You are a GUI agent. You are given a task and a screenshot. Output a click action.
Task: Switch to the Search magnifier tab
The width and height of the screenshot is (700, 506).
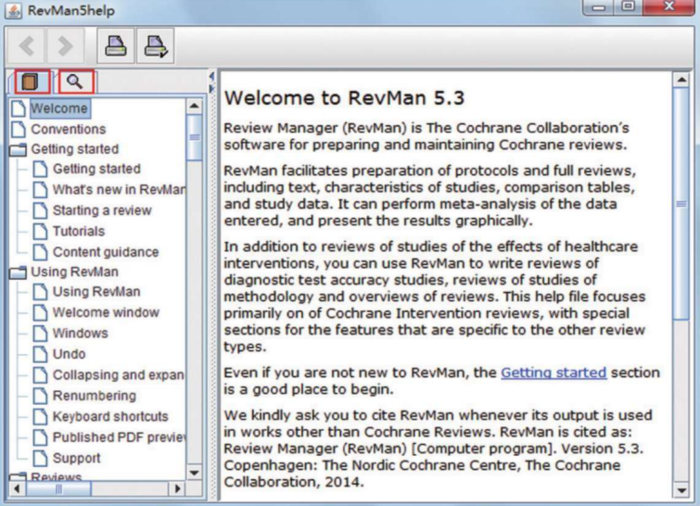(x=75, y=82)
